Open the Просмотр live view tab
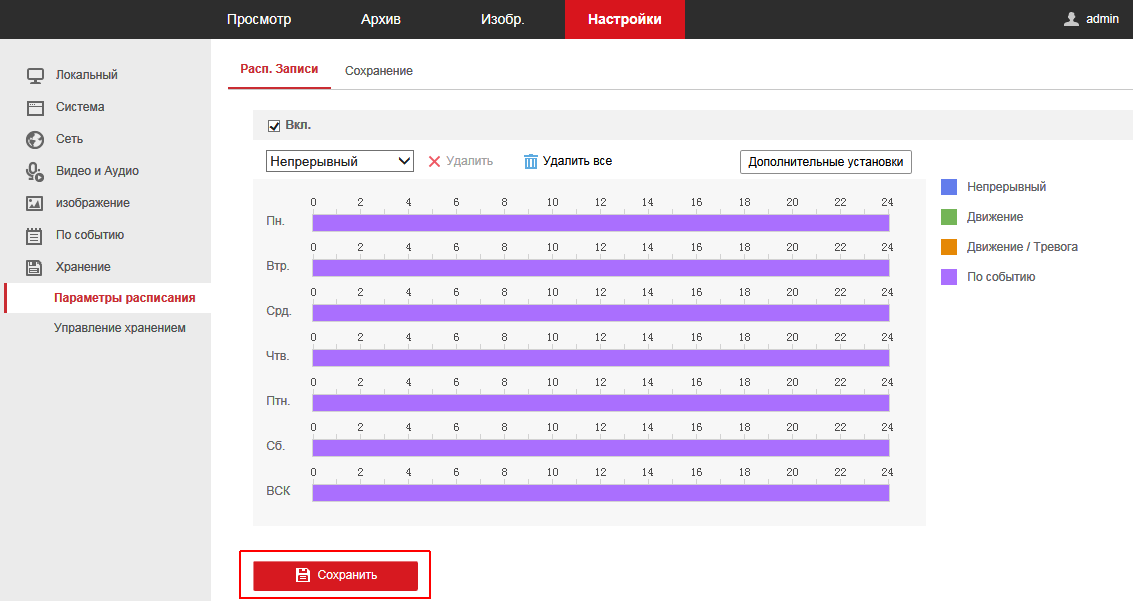The height and width of the screenshot is (601, 1133). coord(259,20)
